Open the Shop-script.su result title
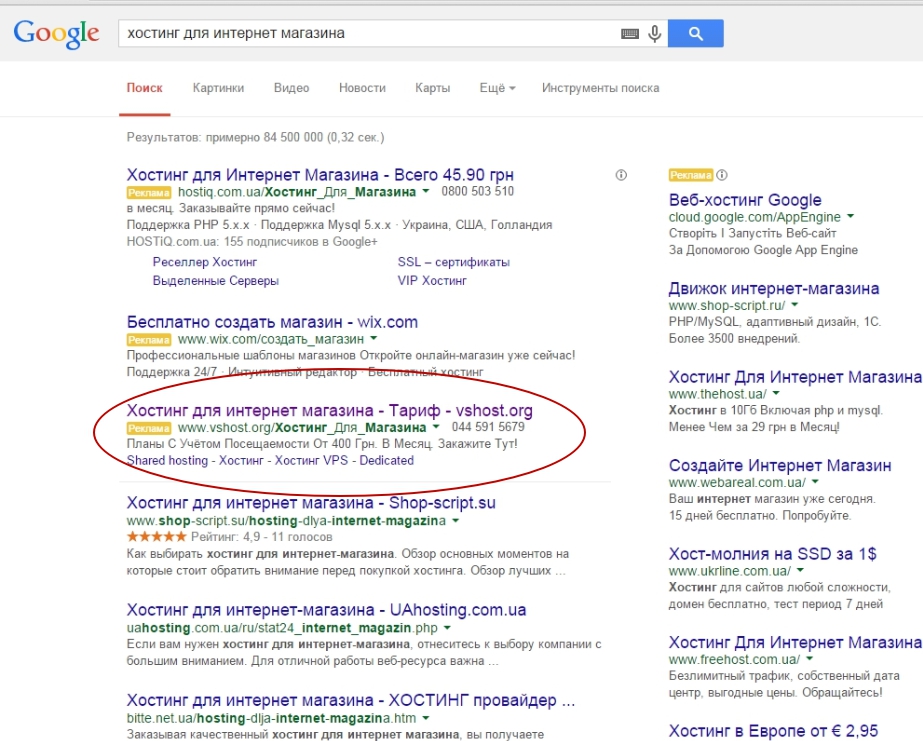Image resolution: width=923 pixels, height=741 pixels. click(311, 503)
